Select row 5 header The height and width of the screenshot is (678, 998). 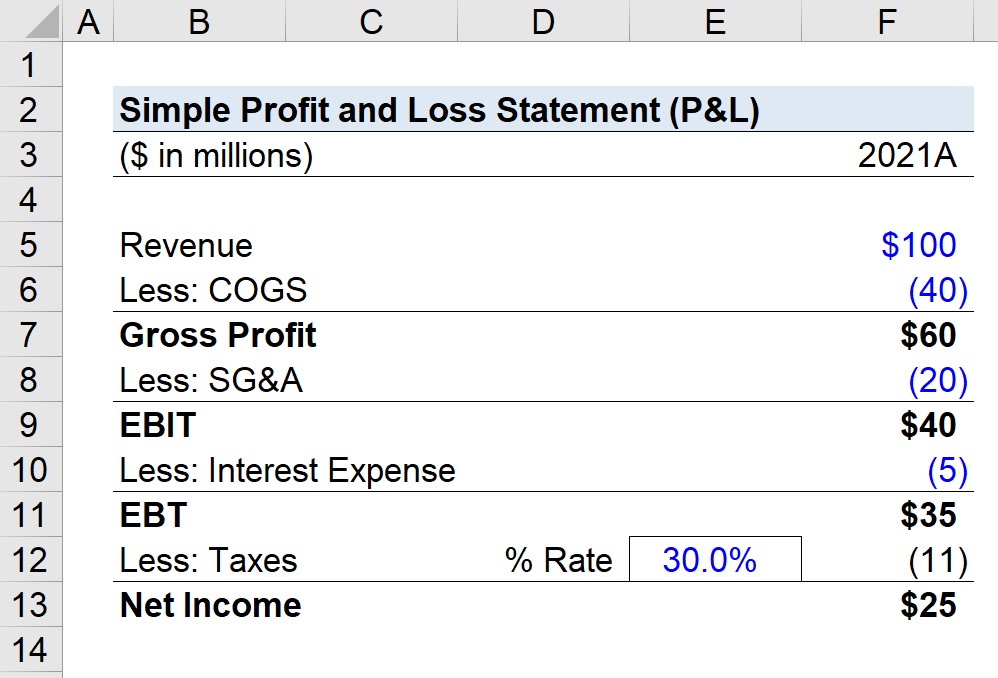coord(29,246)
